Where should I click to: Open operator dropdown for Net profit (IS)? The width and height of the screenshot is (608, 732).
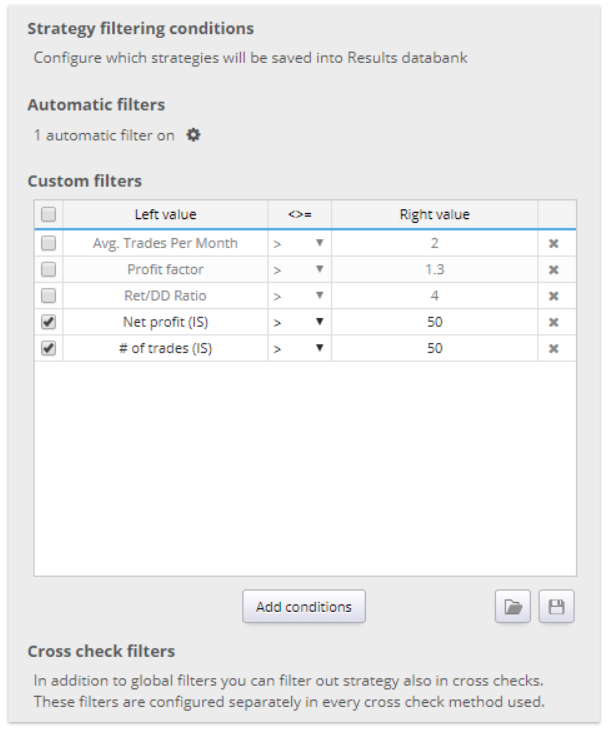coord(299,322)
